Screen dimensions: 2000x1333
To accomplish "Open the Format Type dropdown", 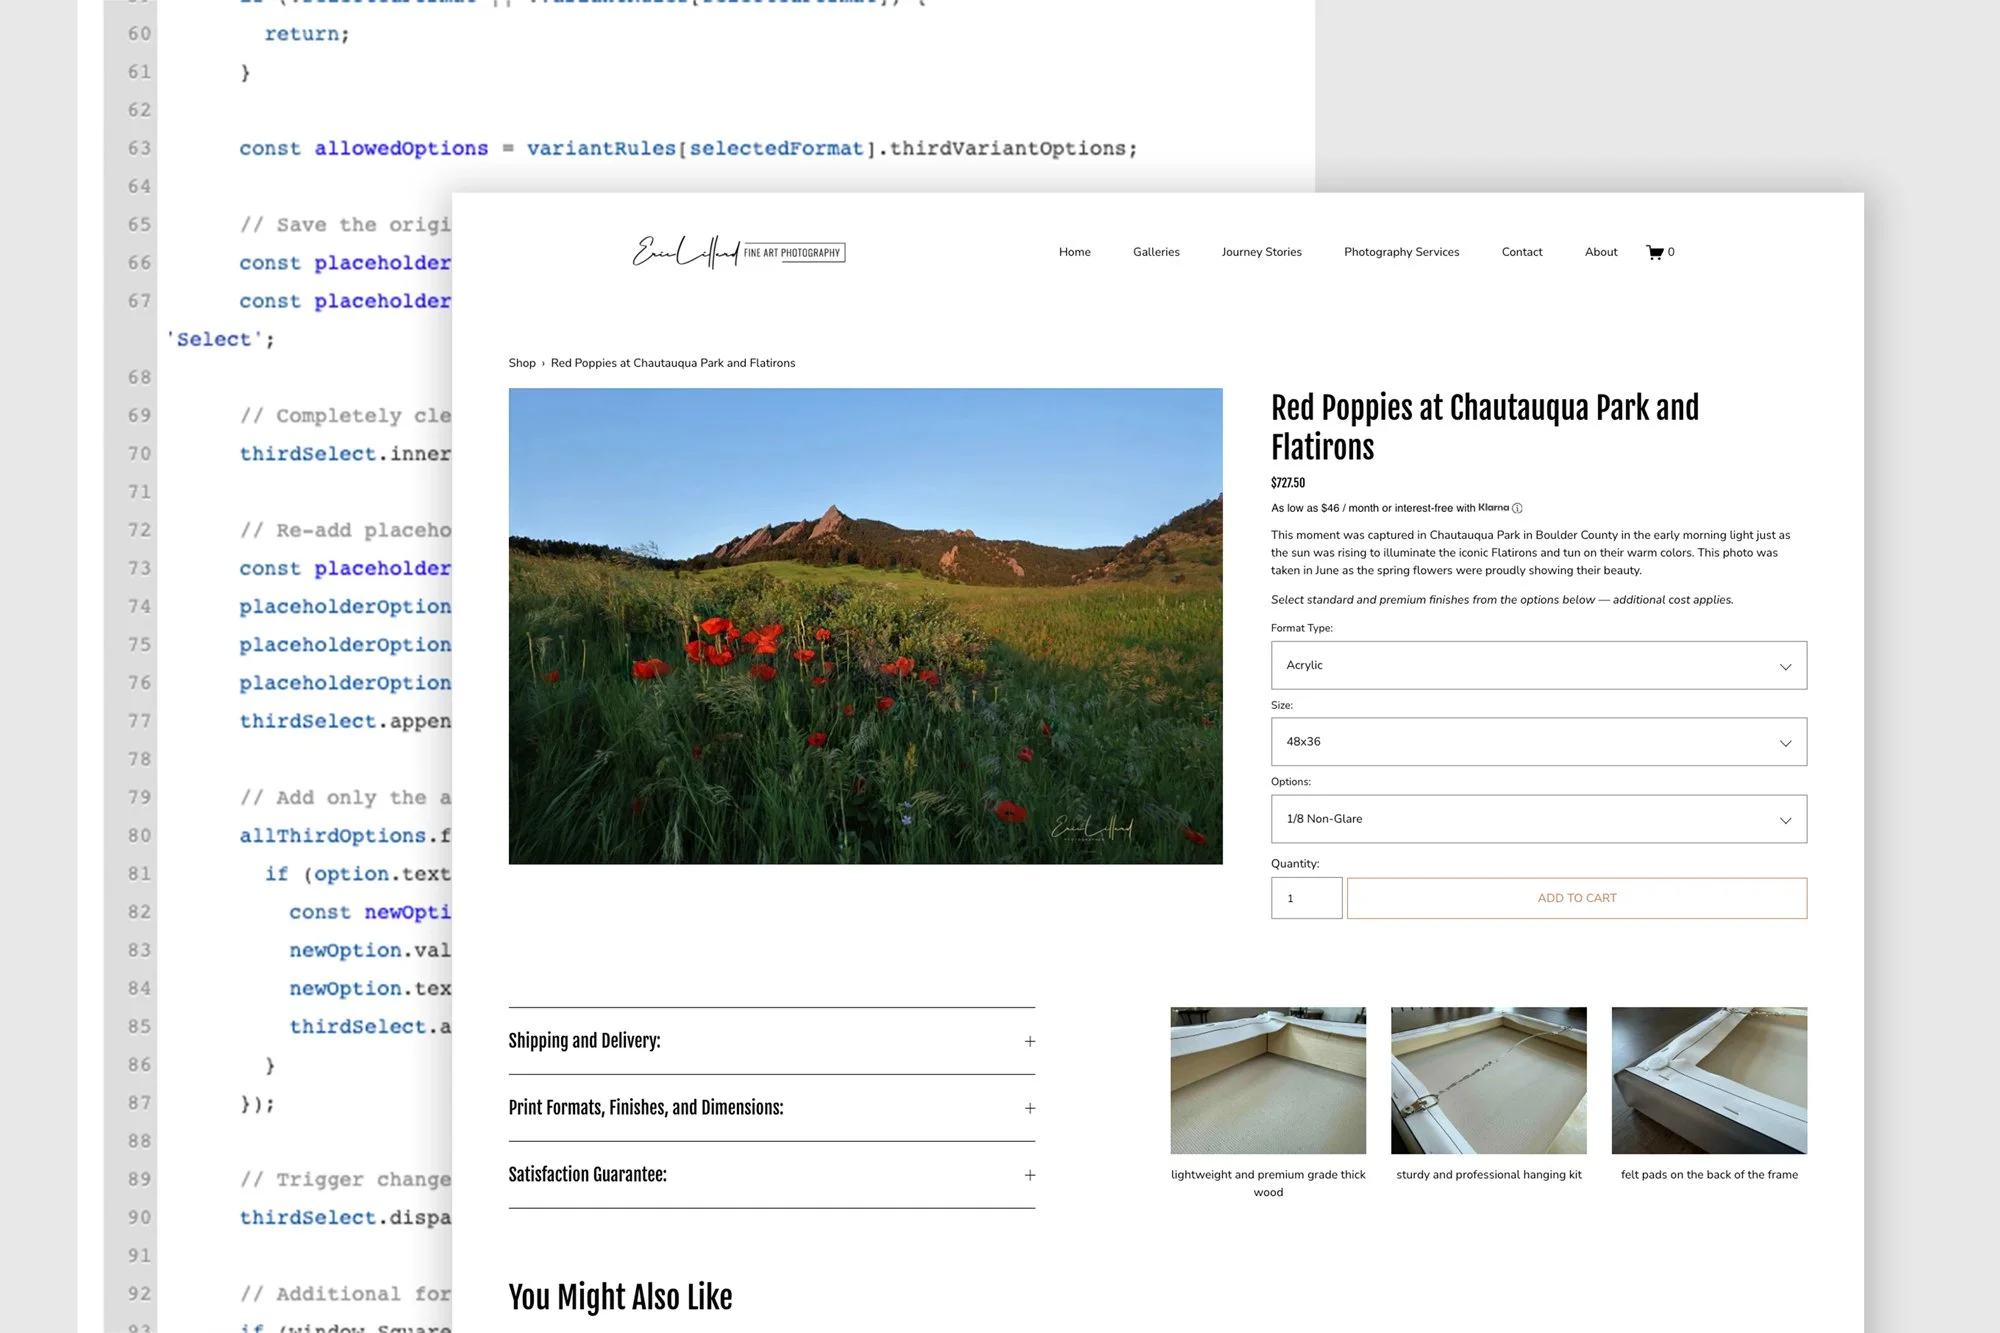I will [1537, 665].
